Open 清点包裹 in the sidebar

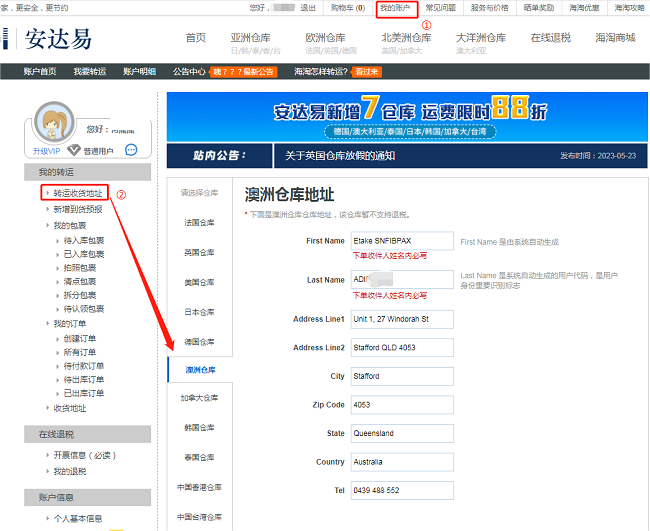point(80,281)
